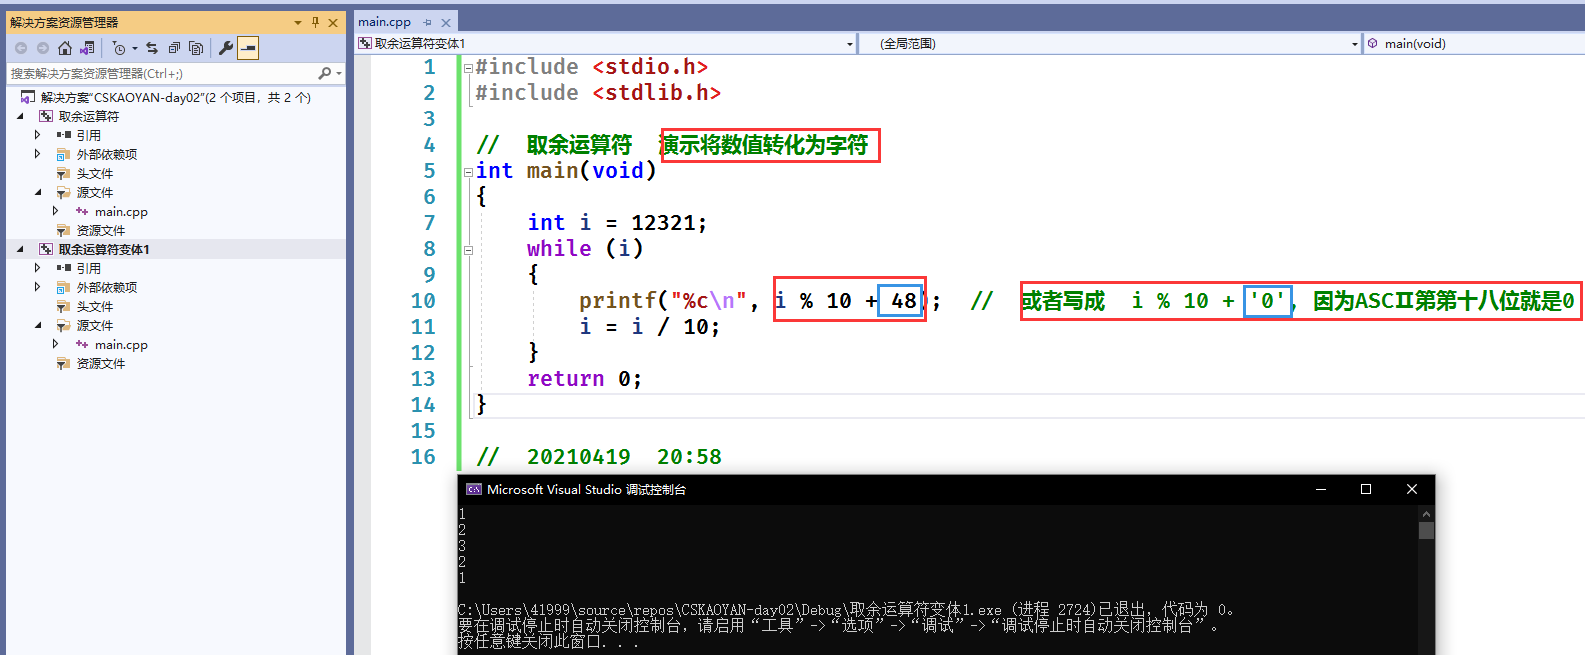This screenshot has height=655, width=1585.
Task: Expand 外部依赖项 under project 取余运算符变体1
Action: pos(38,287)
